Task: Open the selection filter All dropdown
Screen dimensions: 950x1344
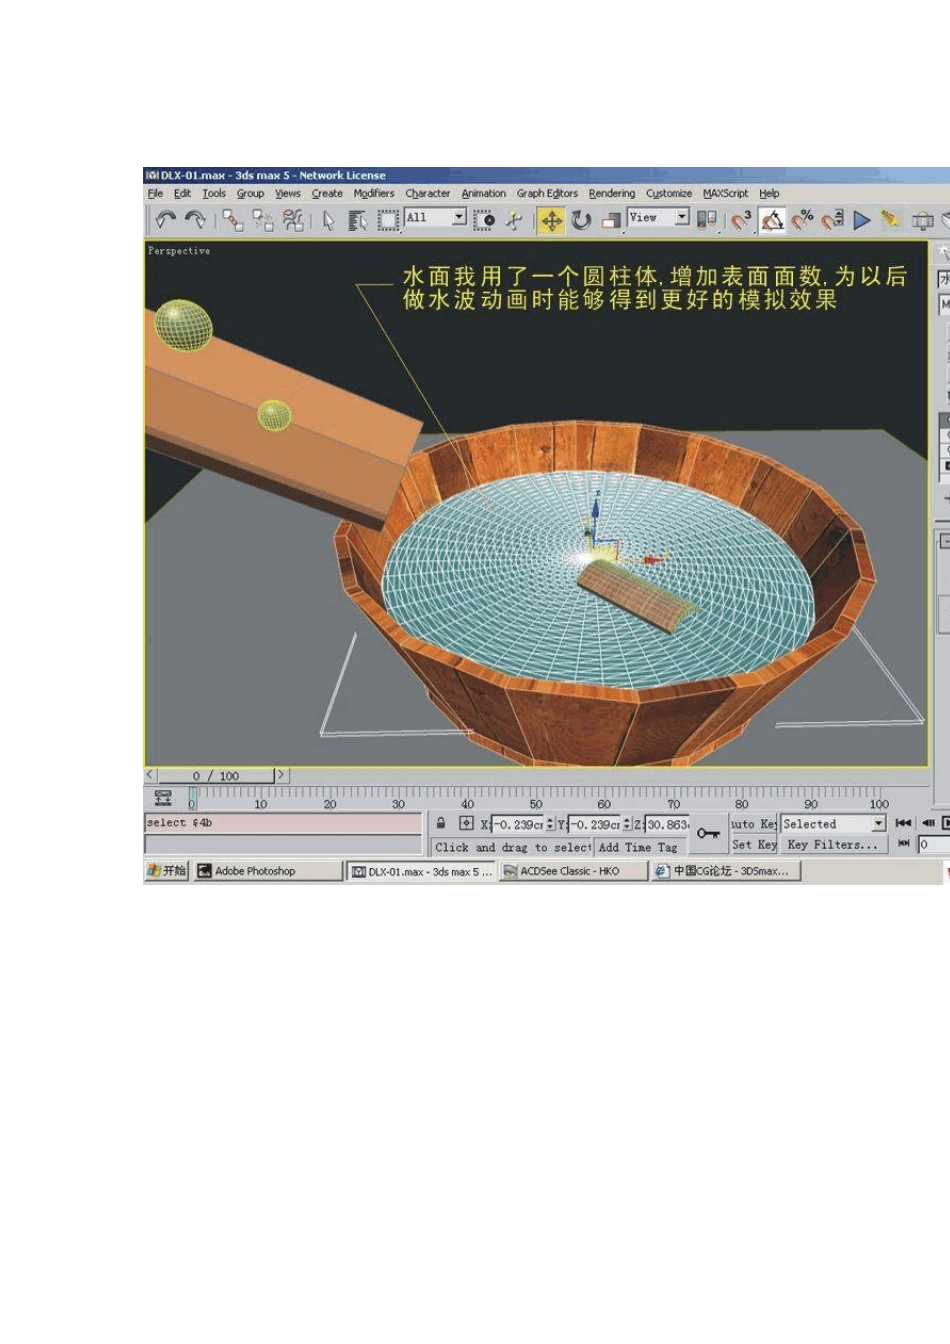Action: [x=436, y=217]
